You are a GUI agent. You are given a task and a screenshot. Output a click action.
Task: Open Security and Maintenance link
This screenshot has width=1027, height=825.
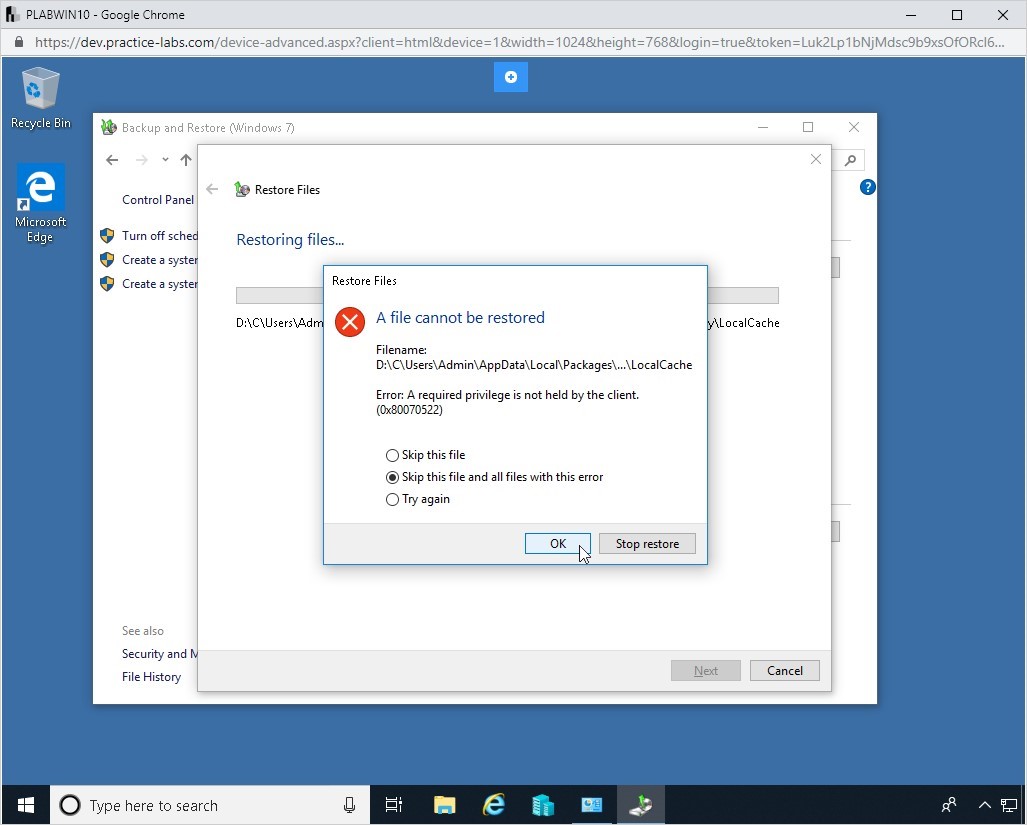[x=160, y=653]
